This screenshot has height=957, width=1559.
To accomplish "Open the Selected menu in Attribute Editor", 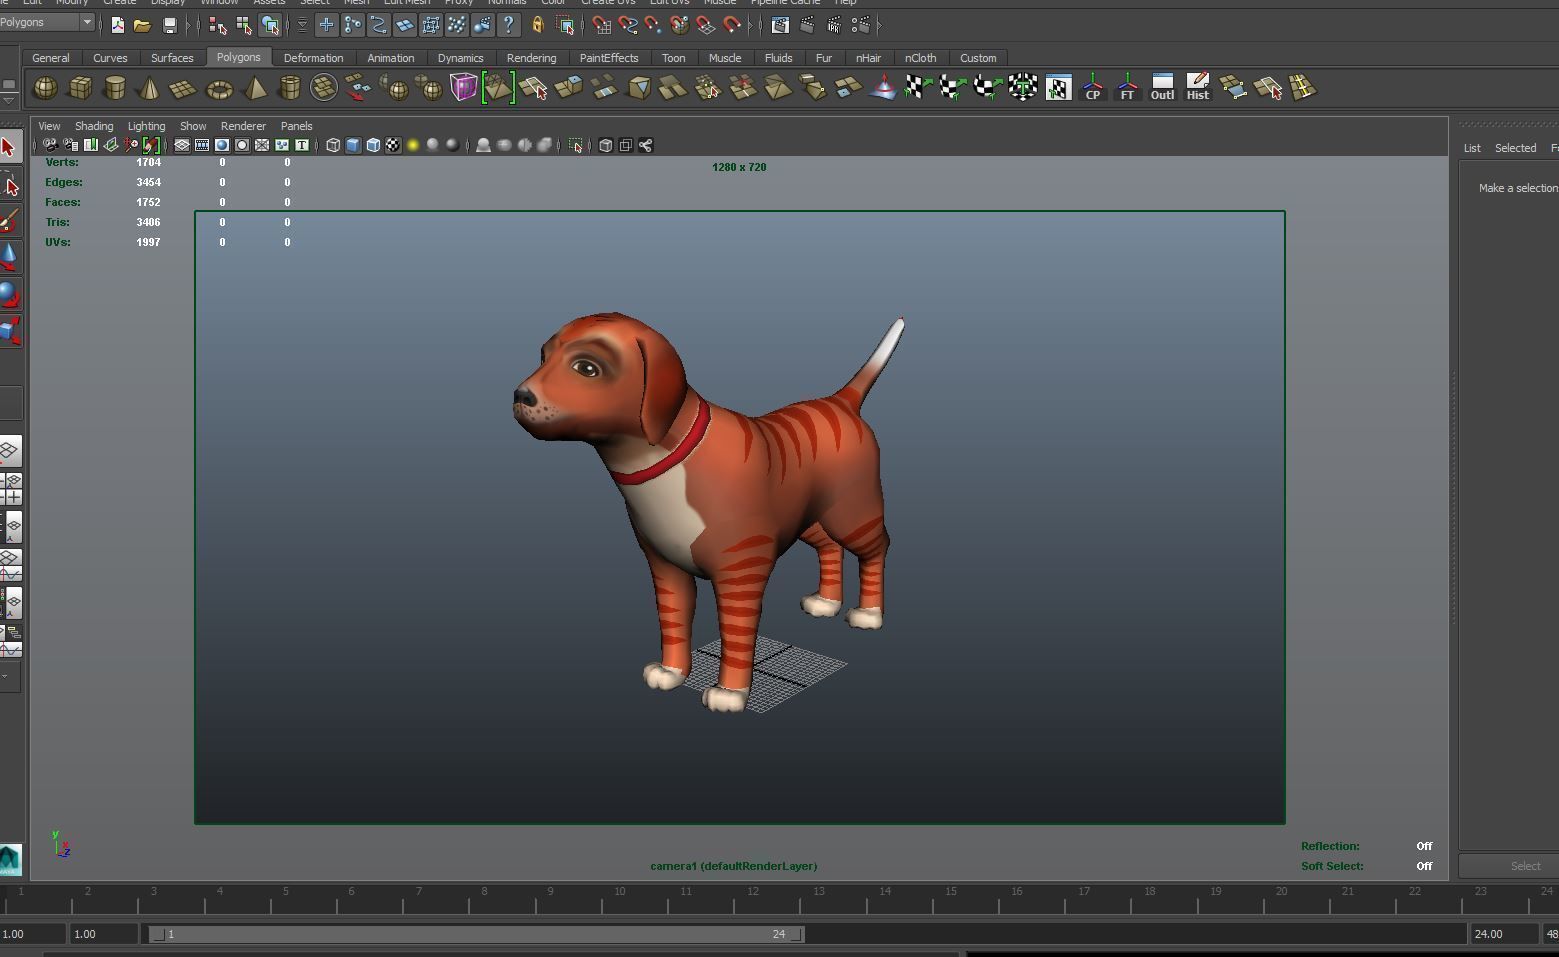I will [1515, 148].
